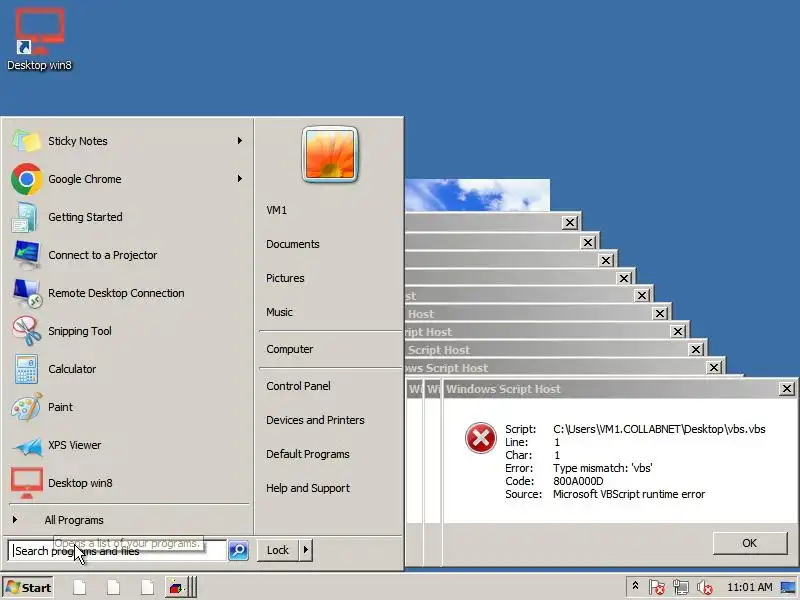
Task: Open Help and Support
Action: (x=308, y=488)
